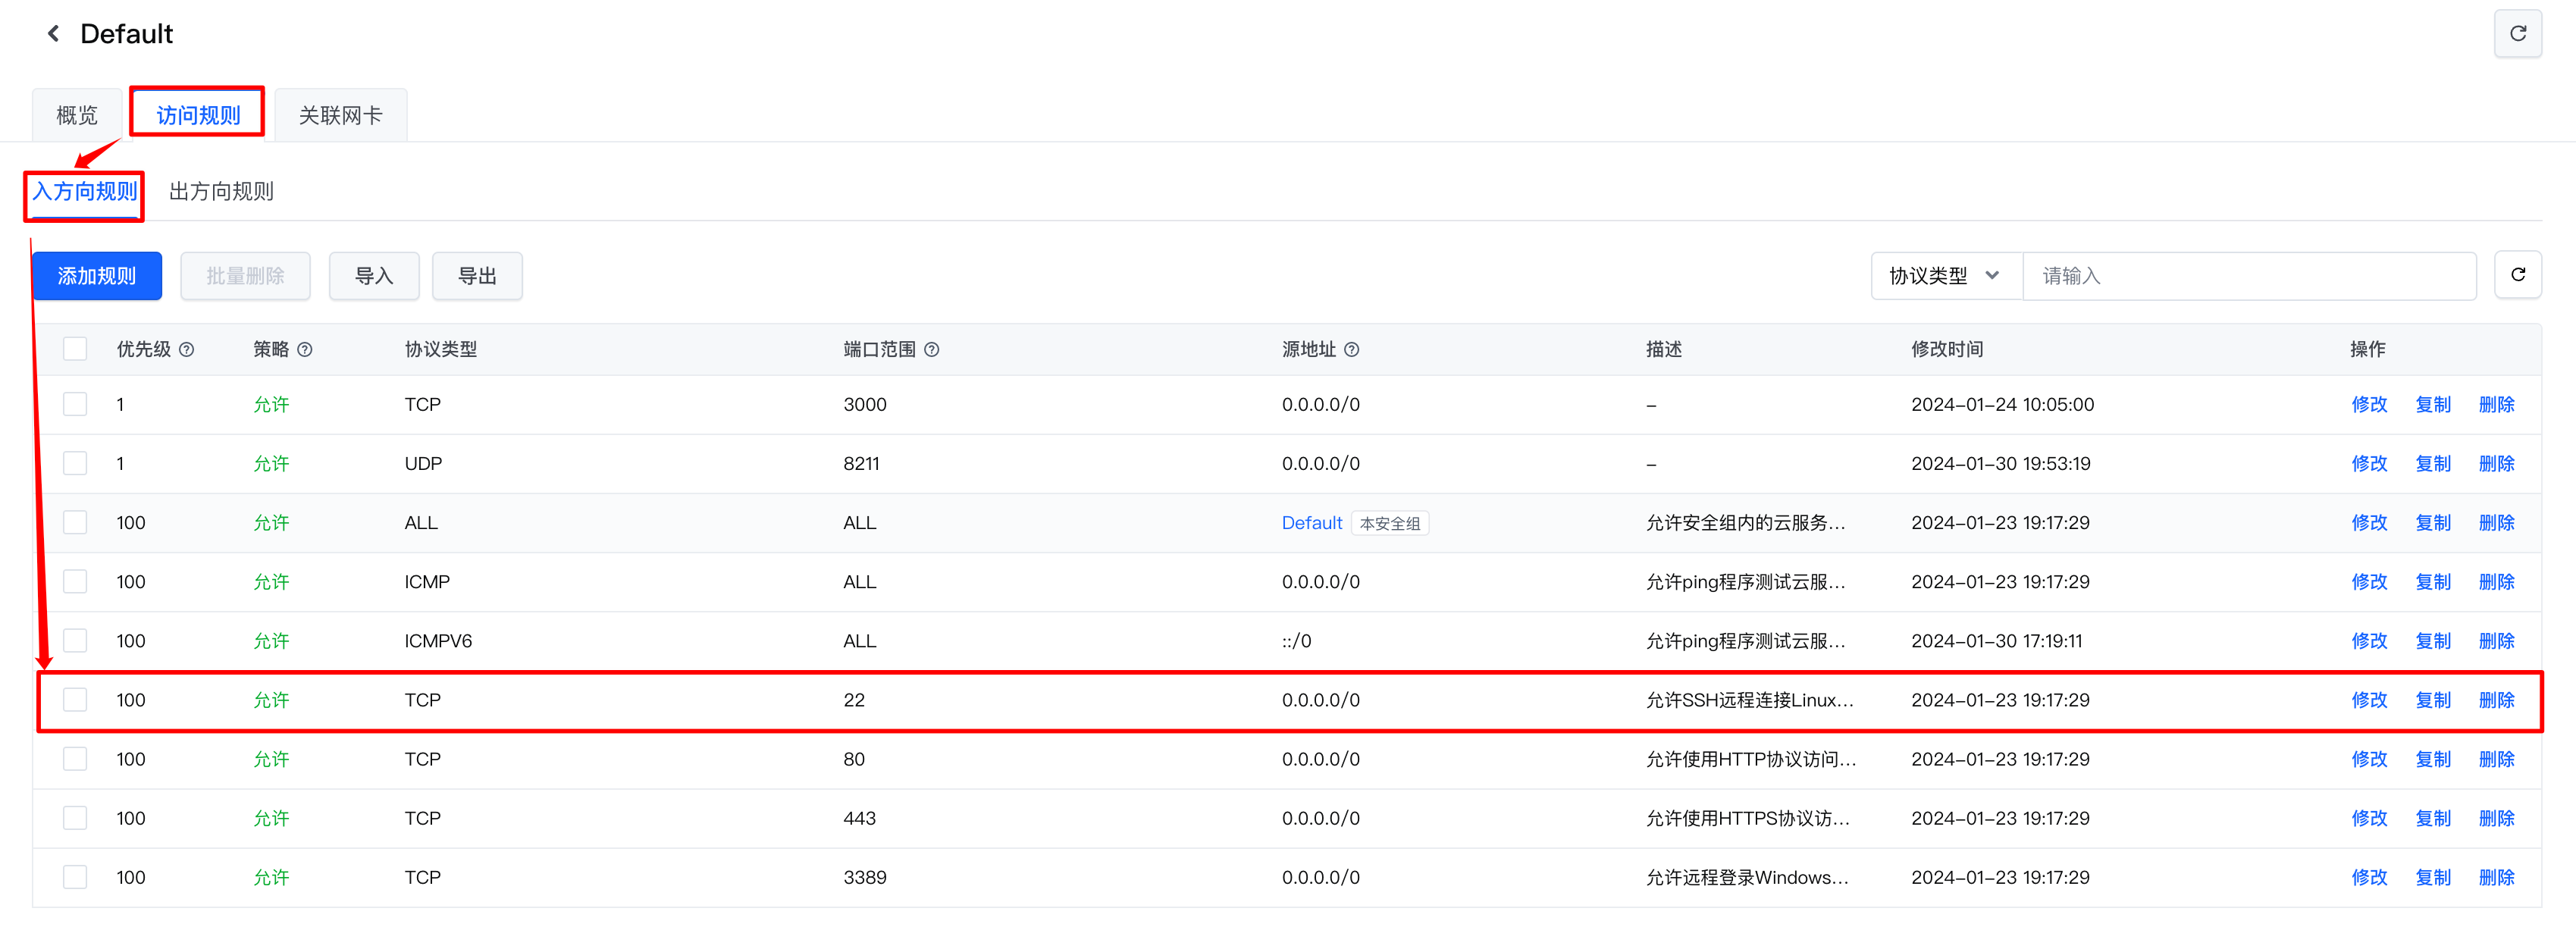Select all rules with header checkbox

(75, 349)
